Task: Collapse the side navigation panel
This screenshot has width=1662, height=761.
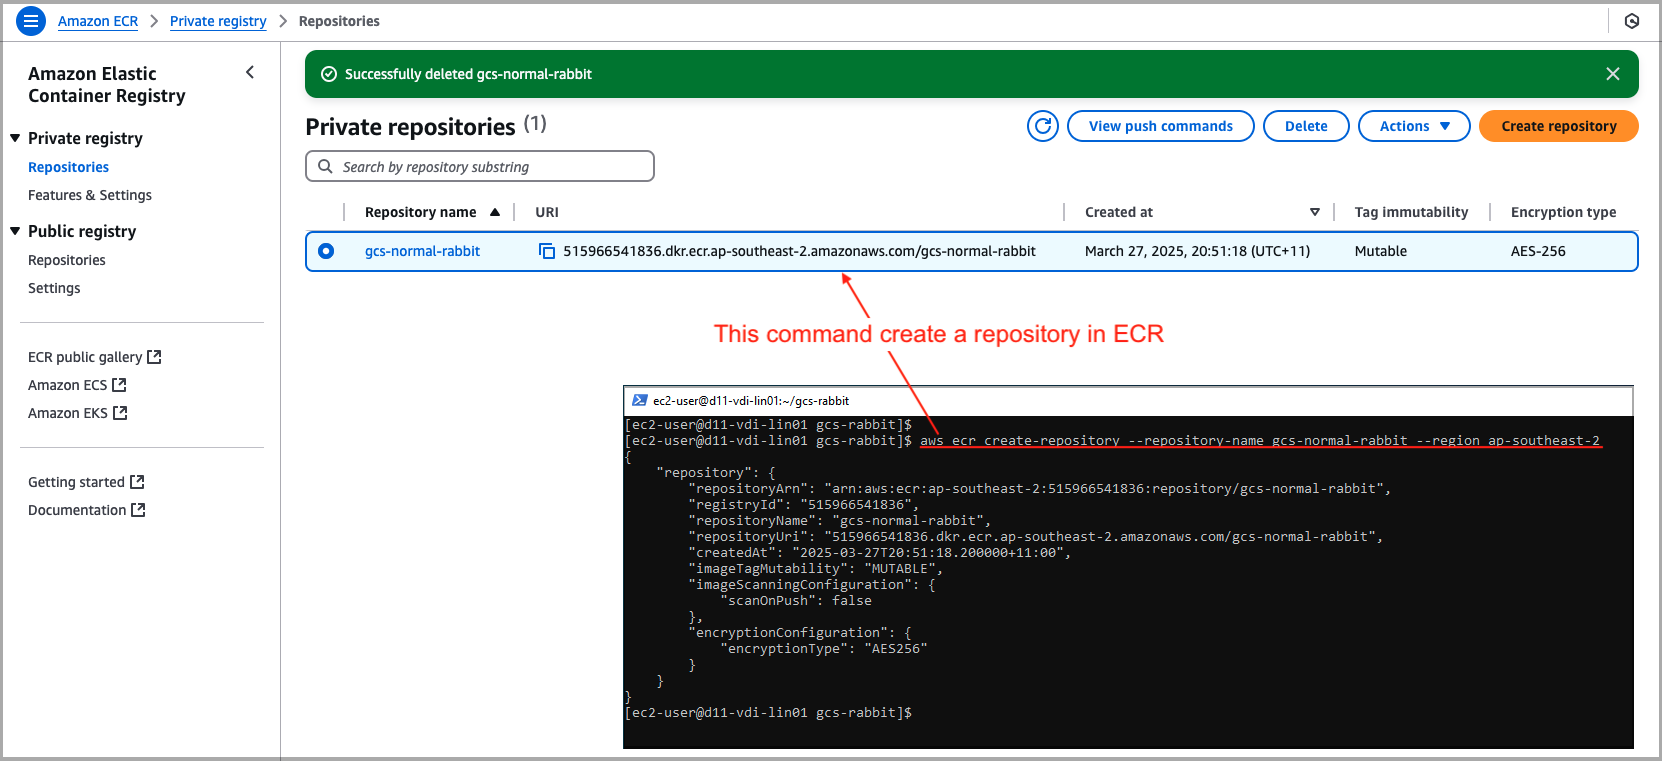Action: 250,72
